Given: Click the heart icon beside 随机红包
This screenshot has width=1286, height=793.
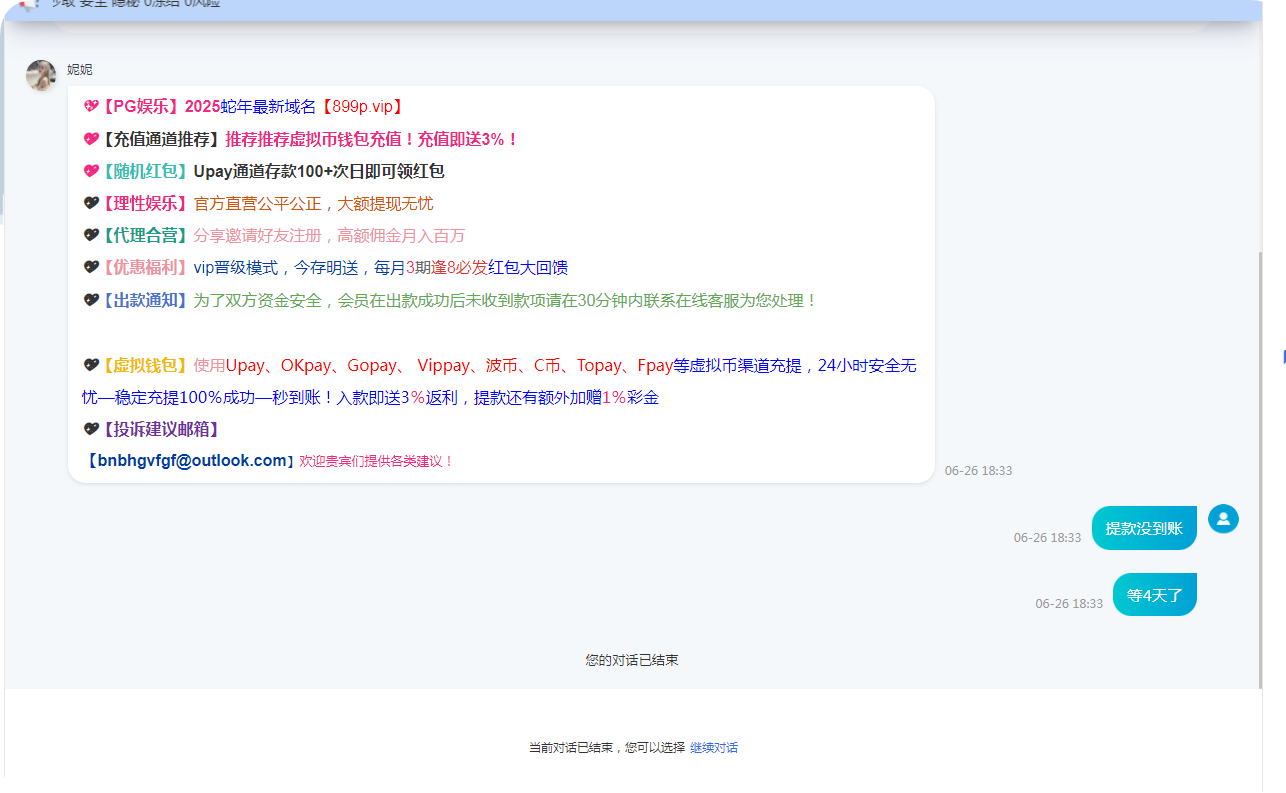Looking at the screenshot, I should (91, 172).
